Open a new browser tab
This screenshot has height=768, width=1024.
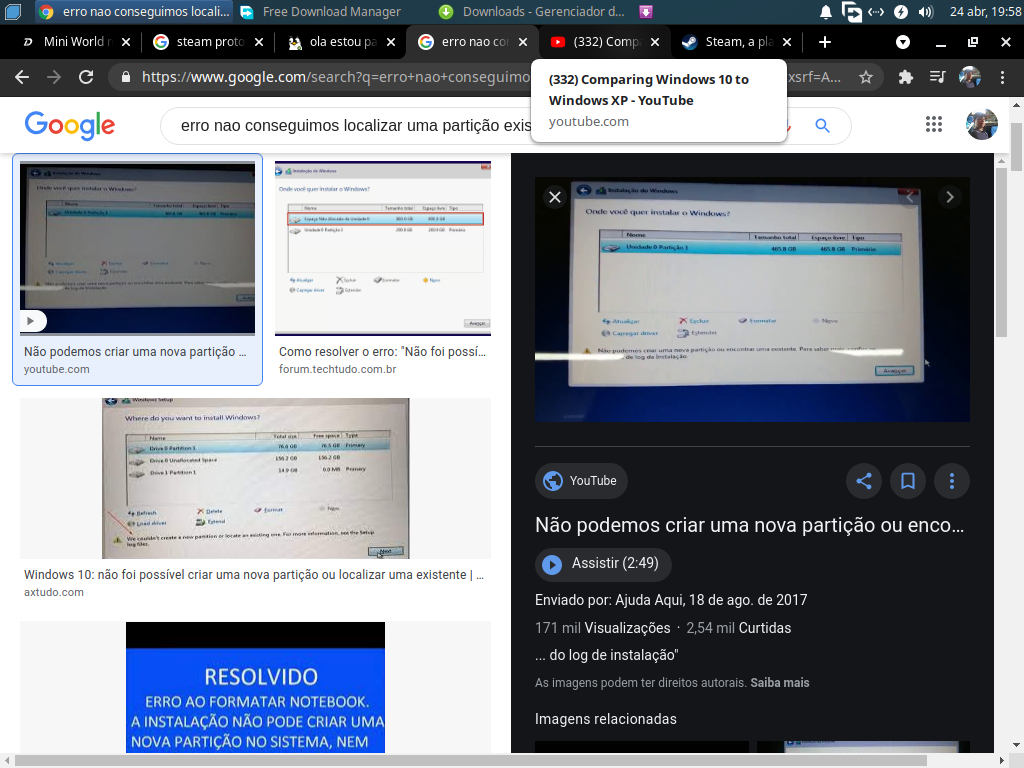[x=825, y=42]
